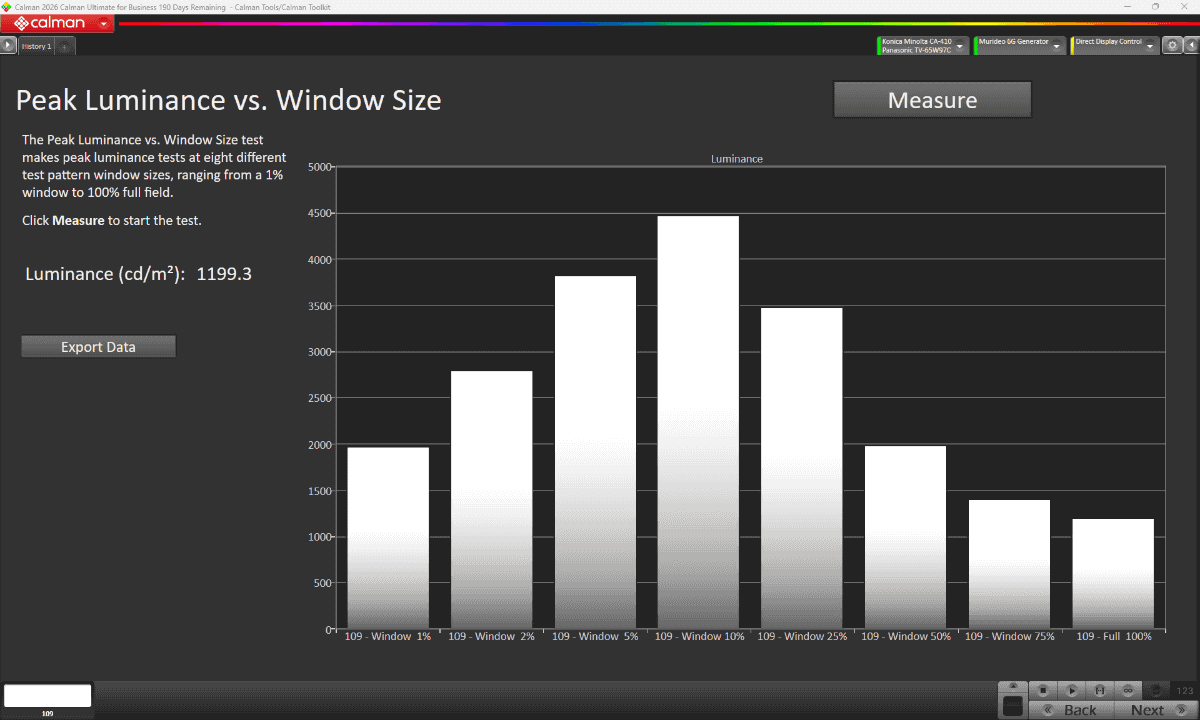The width and height of the screenshot is (1200, 720).
Task: Open the Calman main menu dropdown
Action: tap(104, 23)
